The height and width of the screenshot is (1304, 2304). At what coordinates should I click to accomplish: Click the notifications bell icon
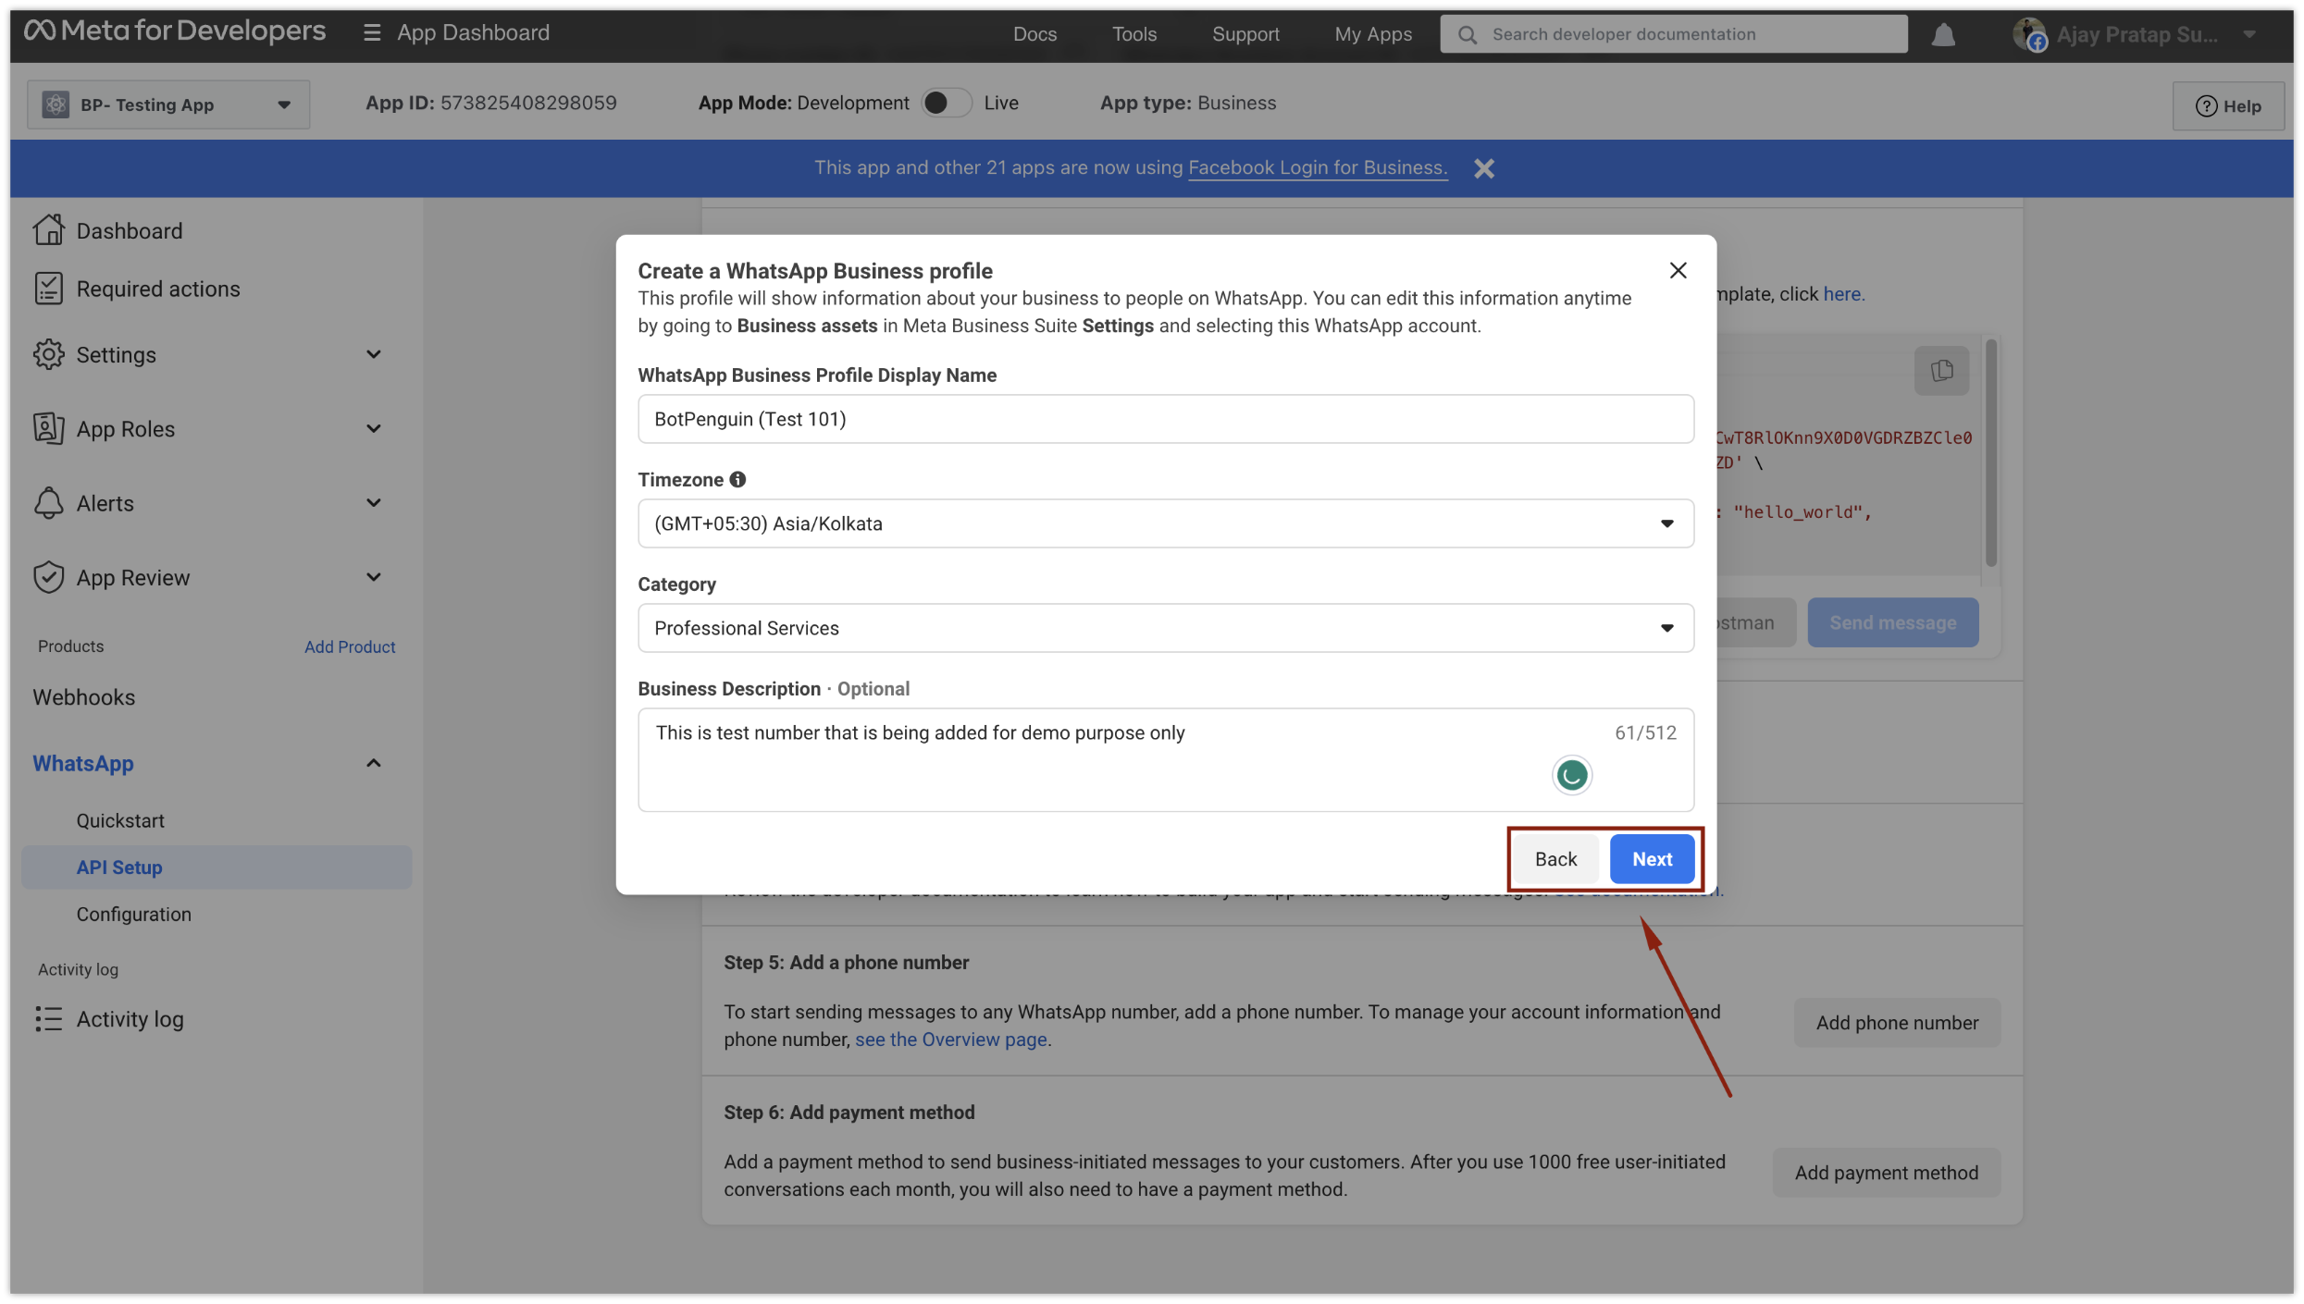coord(1943,35)
